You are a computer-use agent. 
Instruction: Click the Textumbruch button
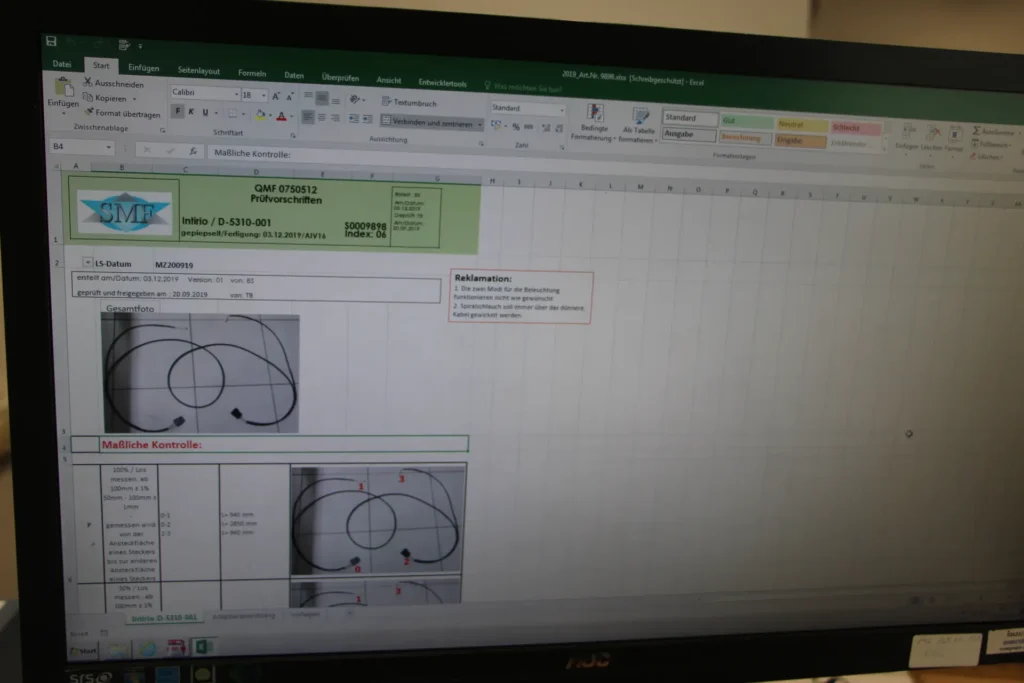[409, 103]
